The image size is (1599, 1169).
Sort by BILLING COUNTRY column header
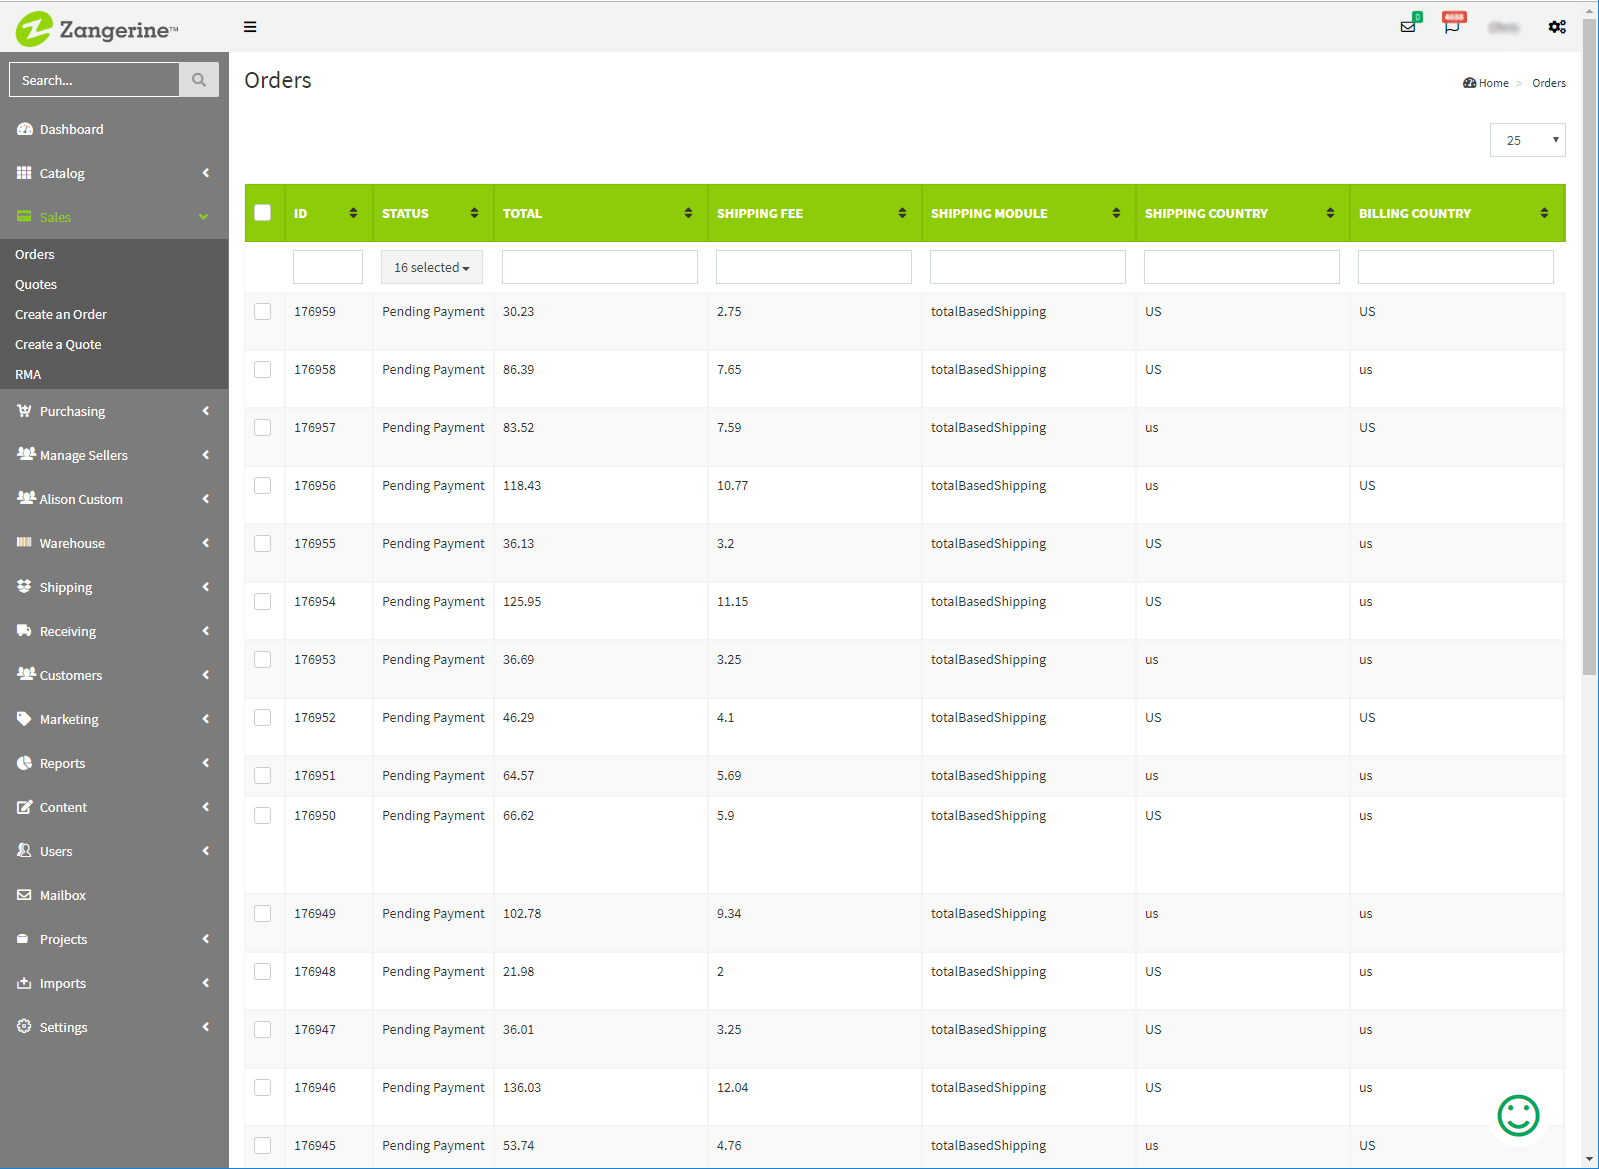1456,213
